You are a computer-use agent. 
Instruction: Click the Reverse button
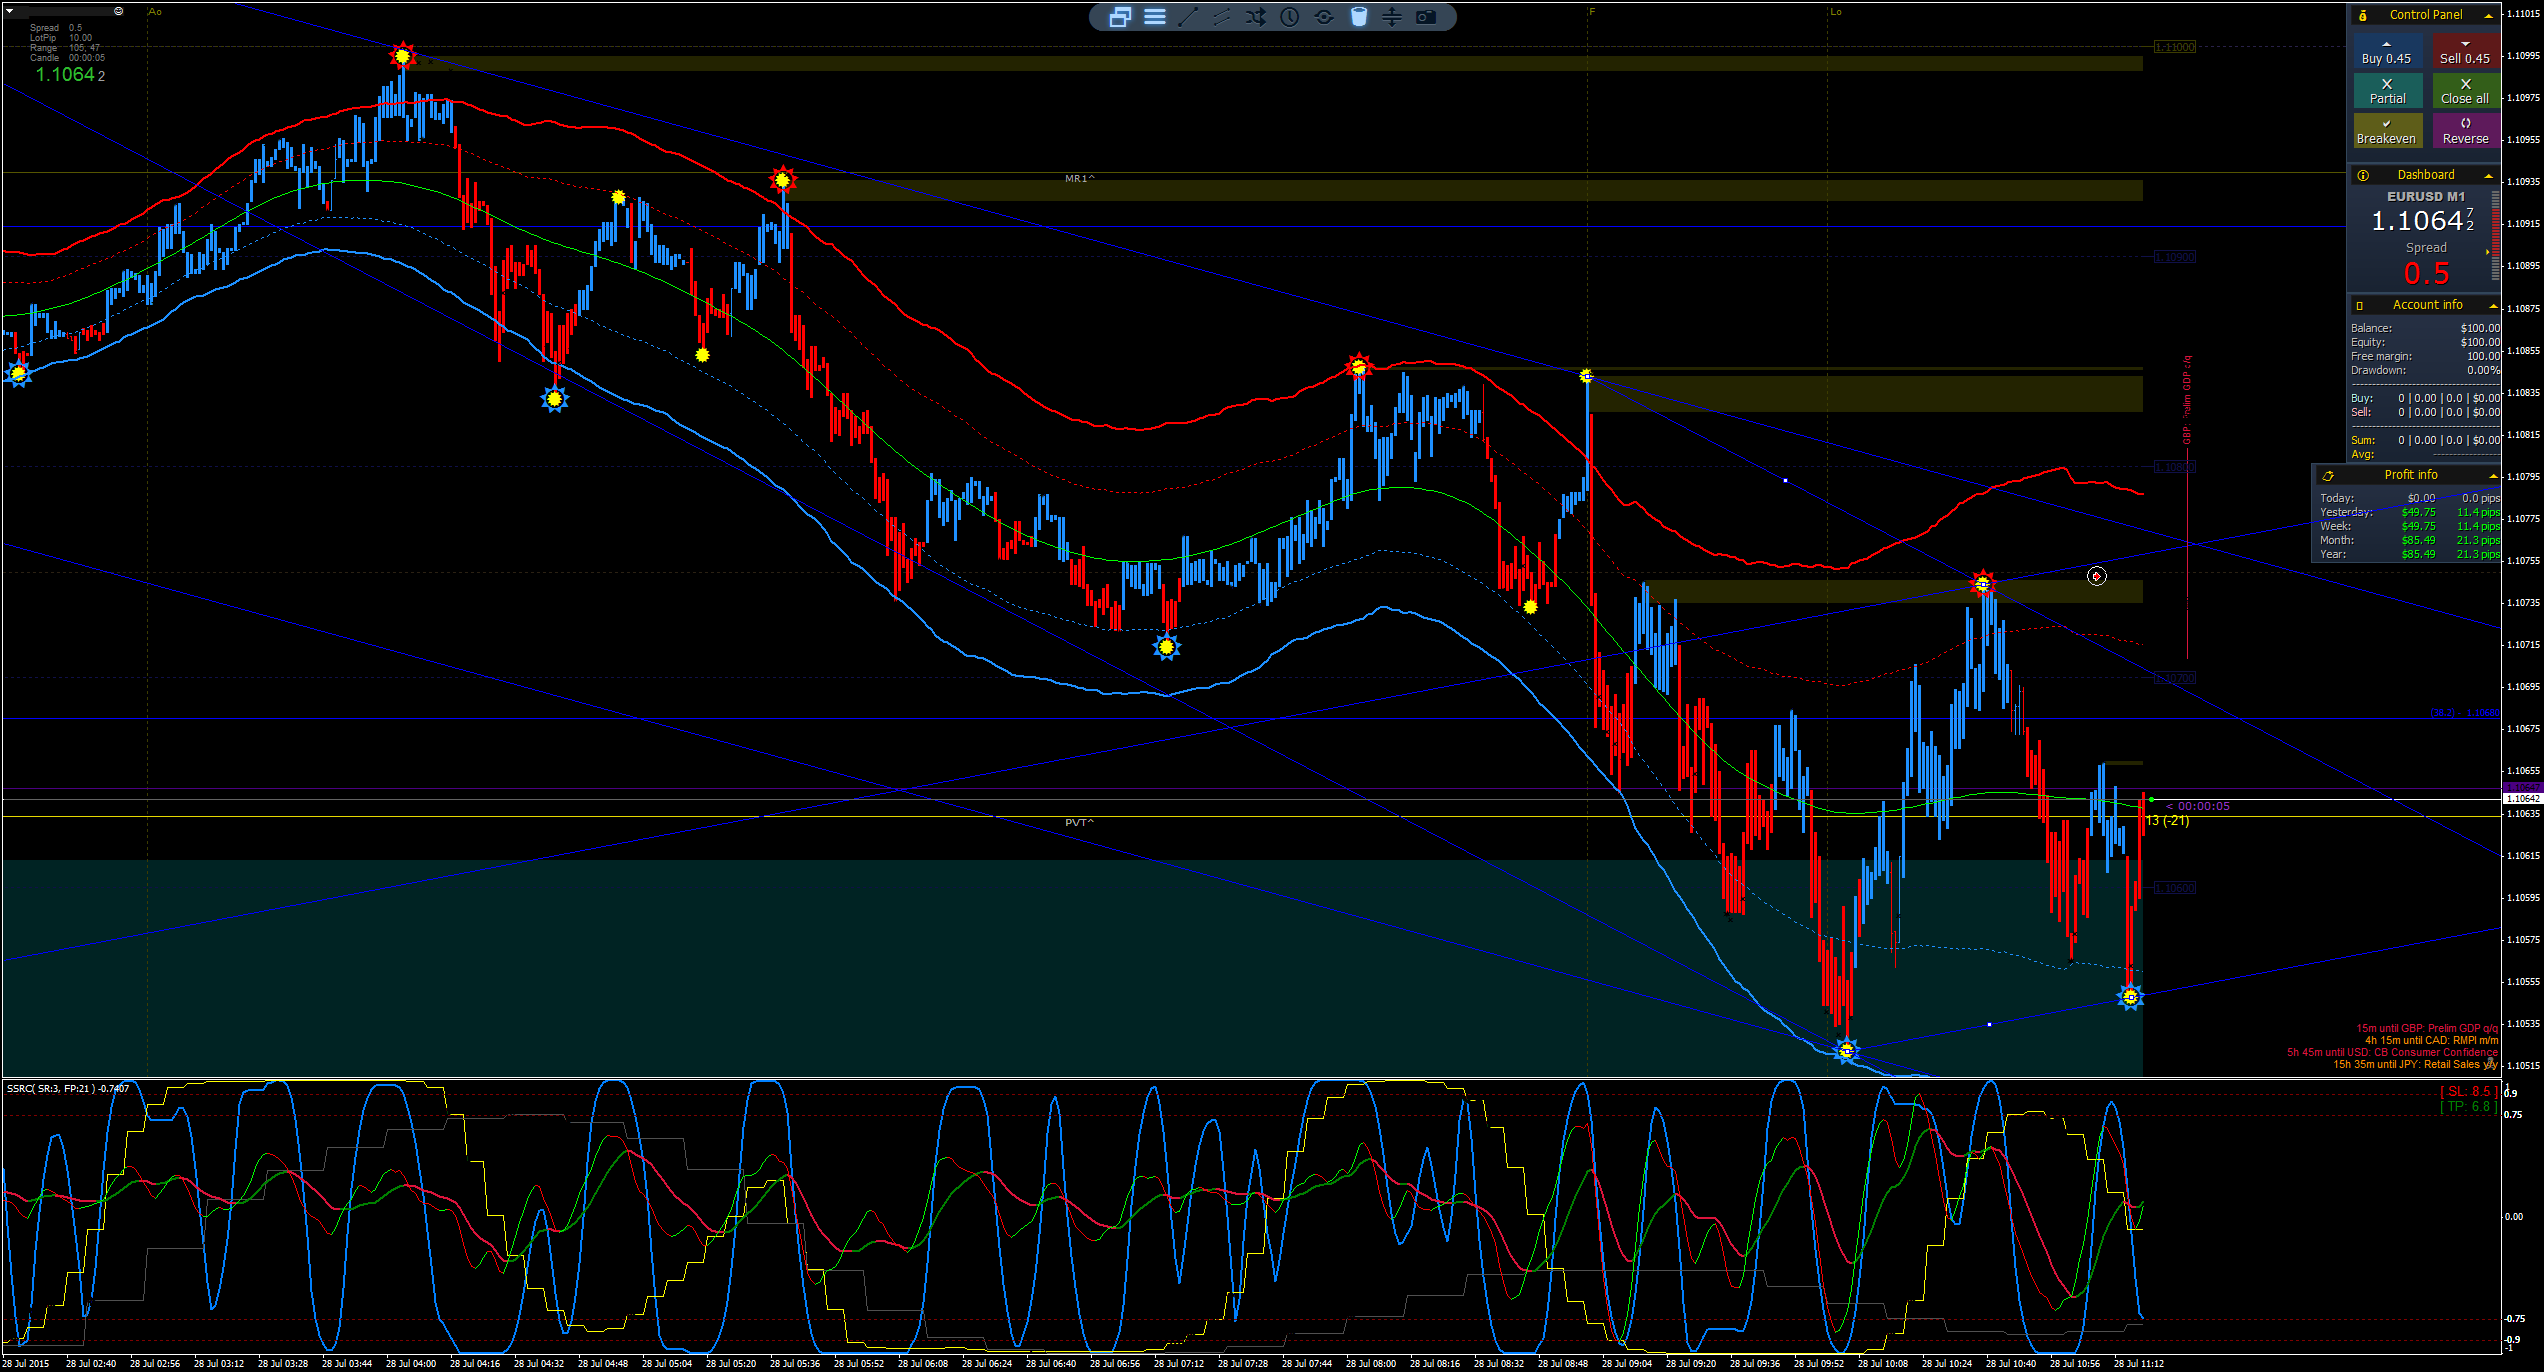pyautogui.click(x=2465, y=131)
